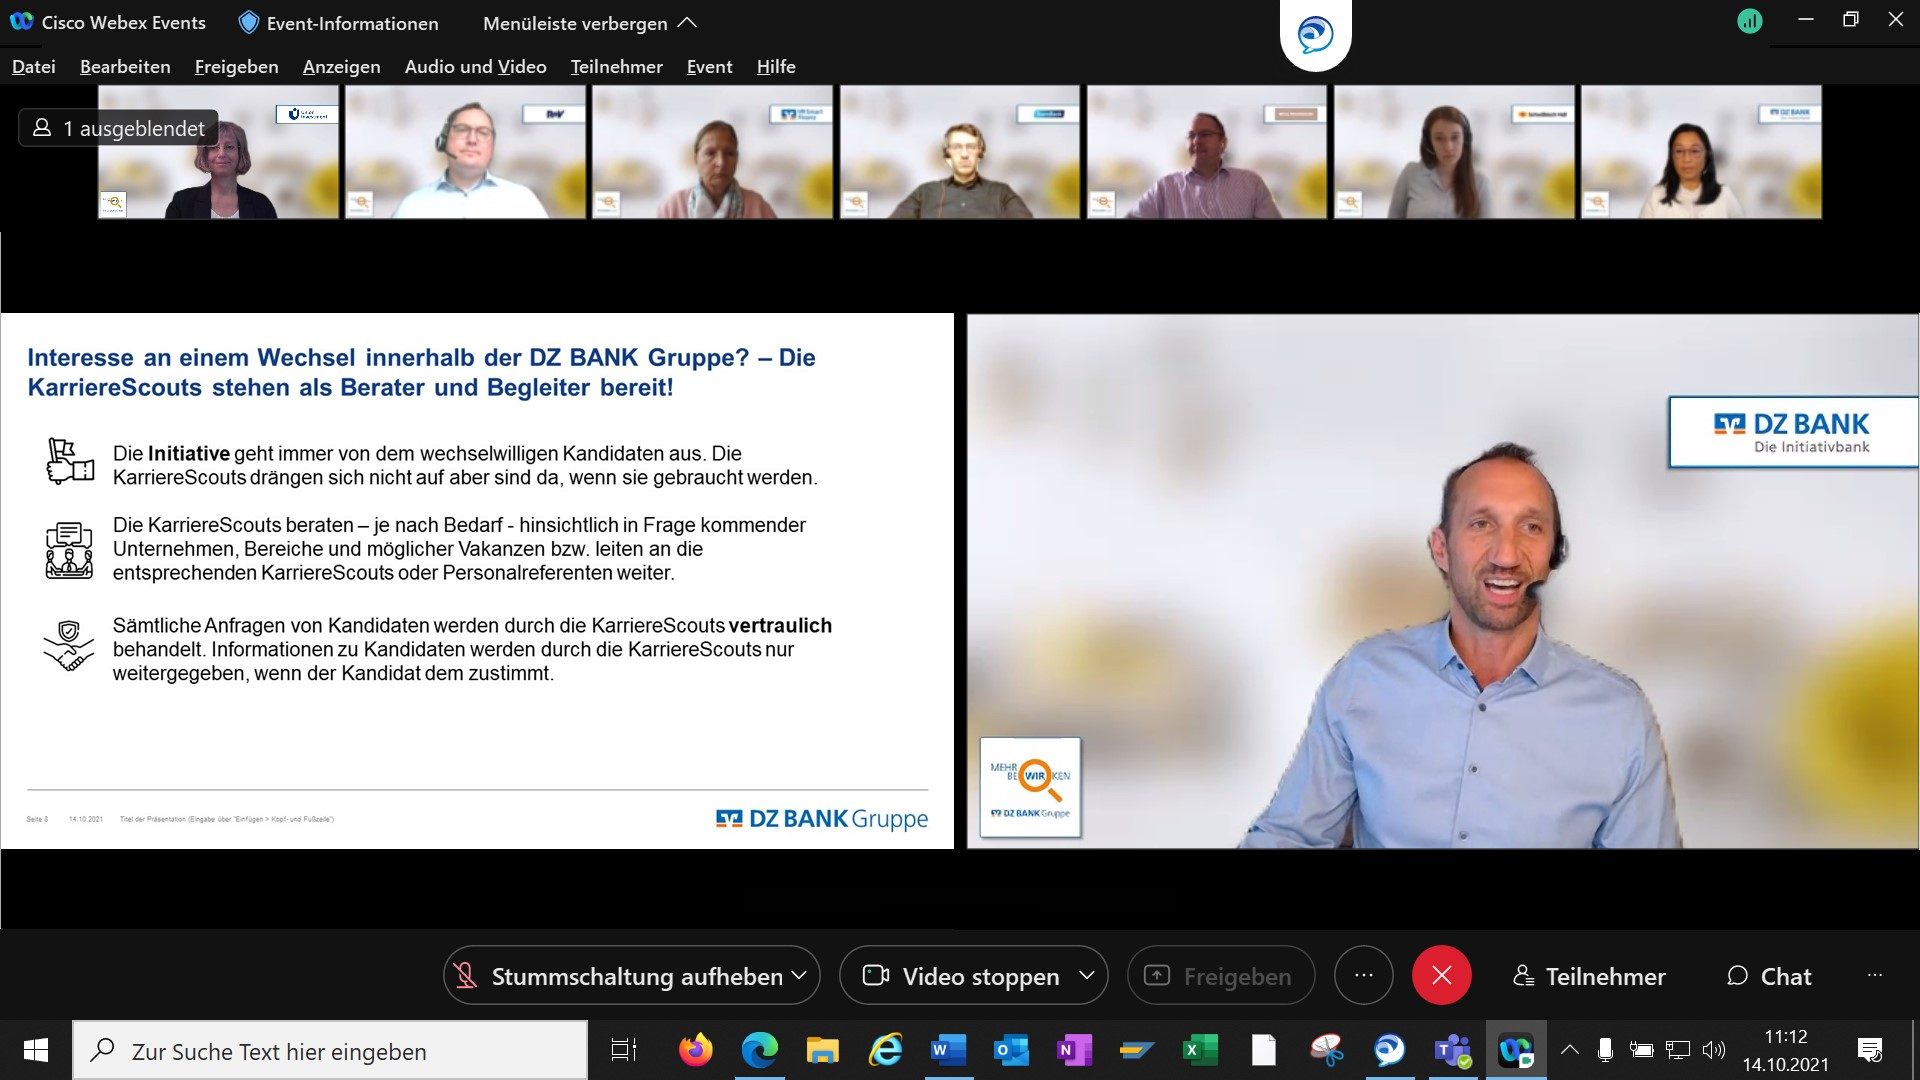This screenshot has height=1080, width=1920.
Task: Check the green connection quality indicator
Action: 1749,21
